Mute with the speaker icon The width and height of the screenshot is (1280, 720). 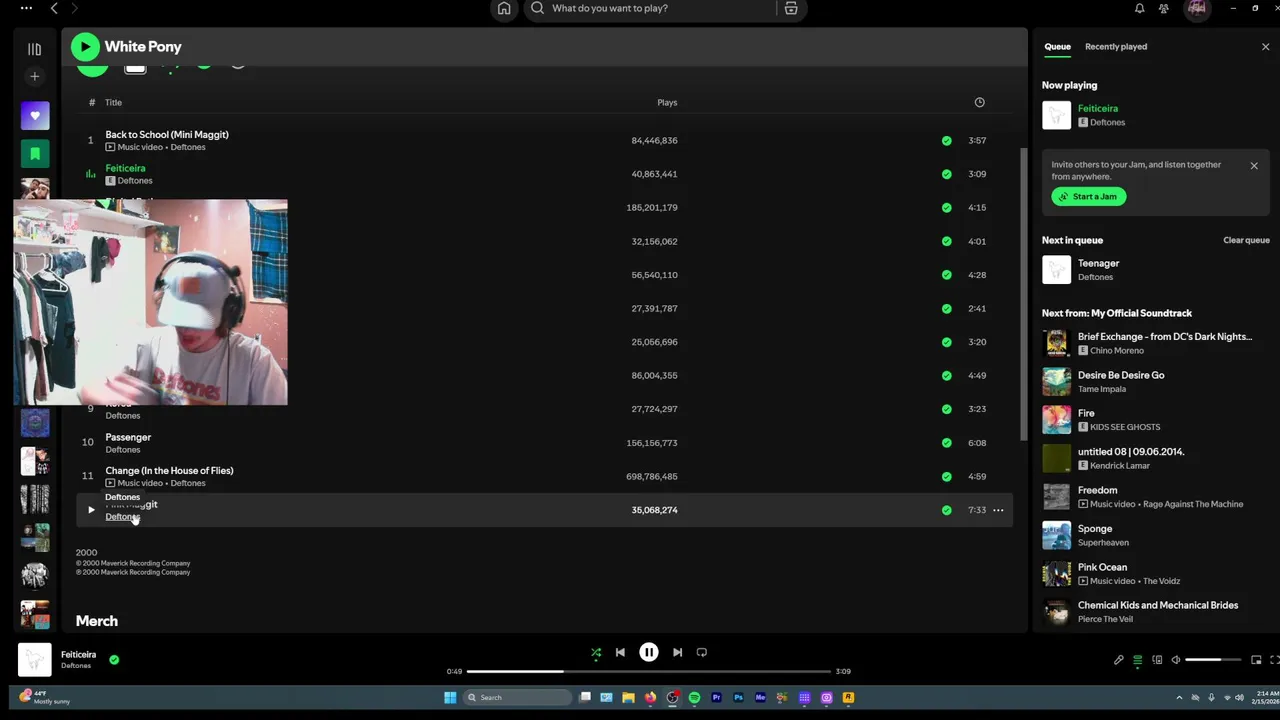pos(1176,660)
